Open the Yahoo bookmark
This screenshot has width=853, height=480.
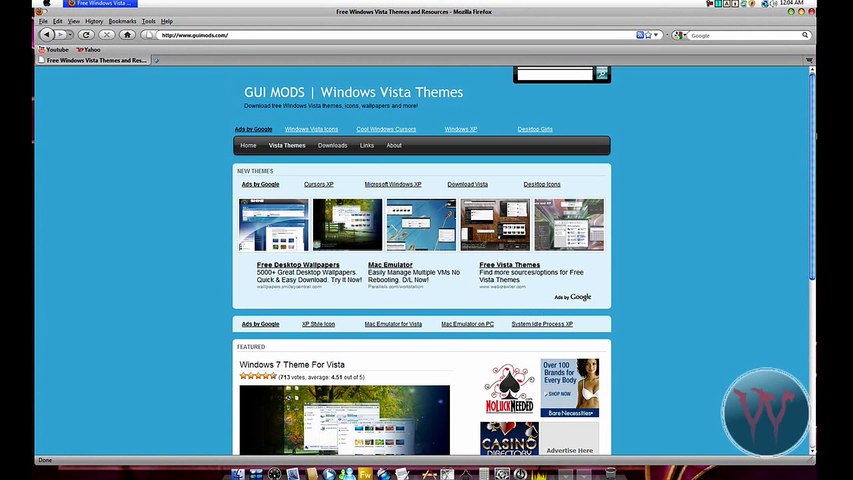[88, 50]
